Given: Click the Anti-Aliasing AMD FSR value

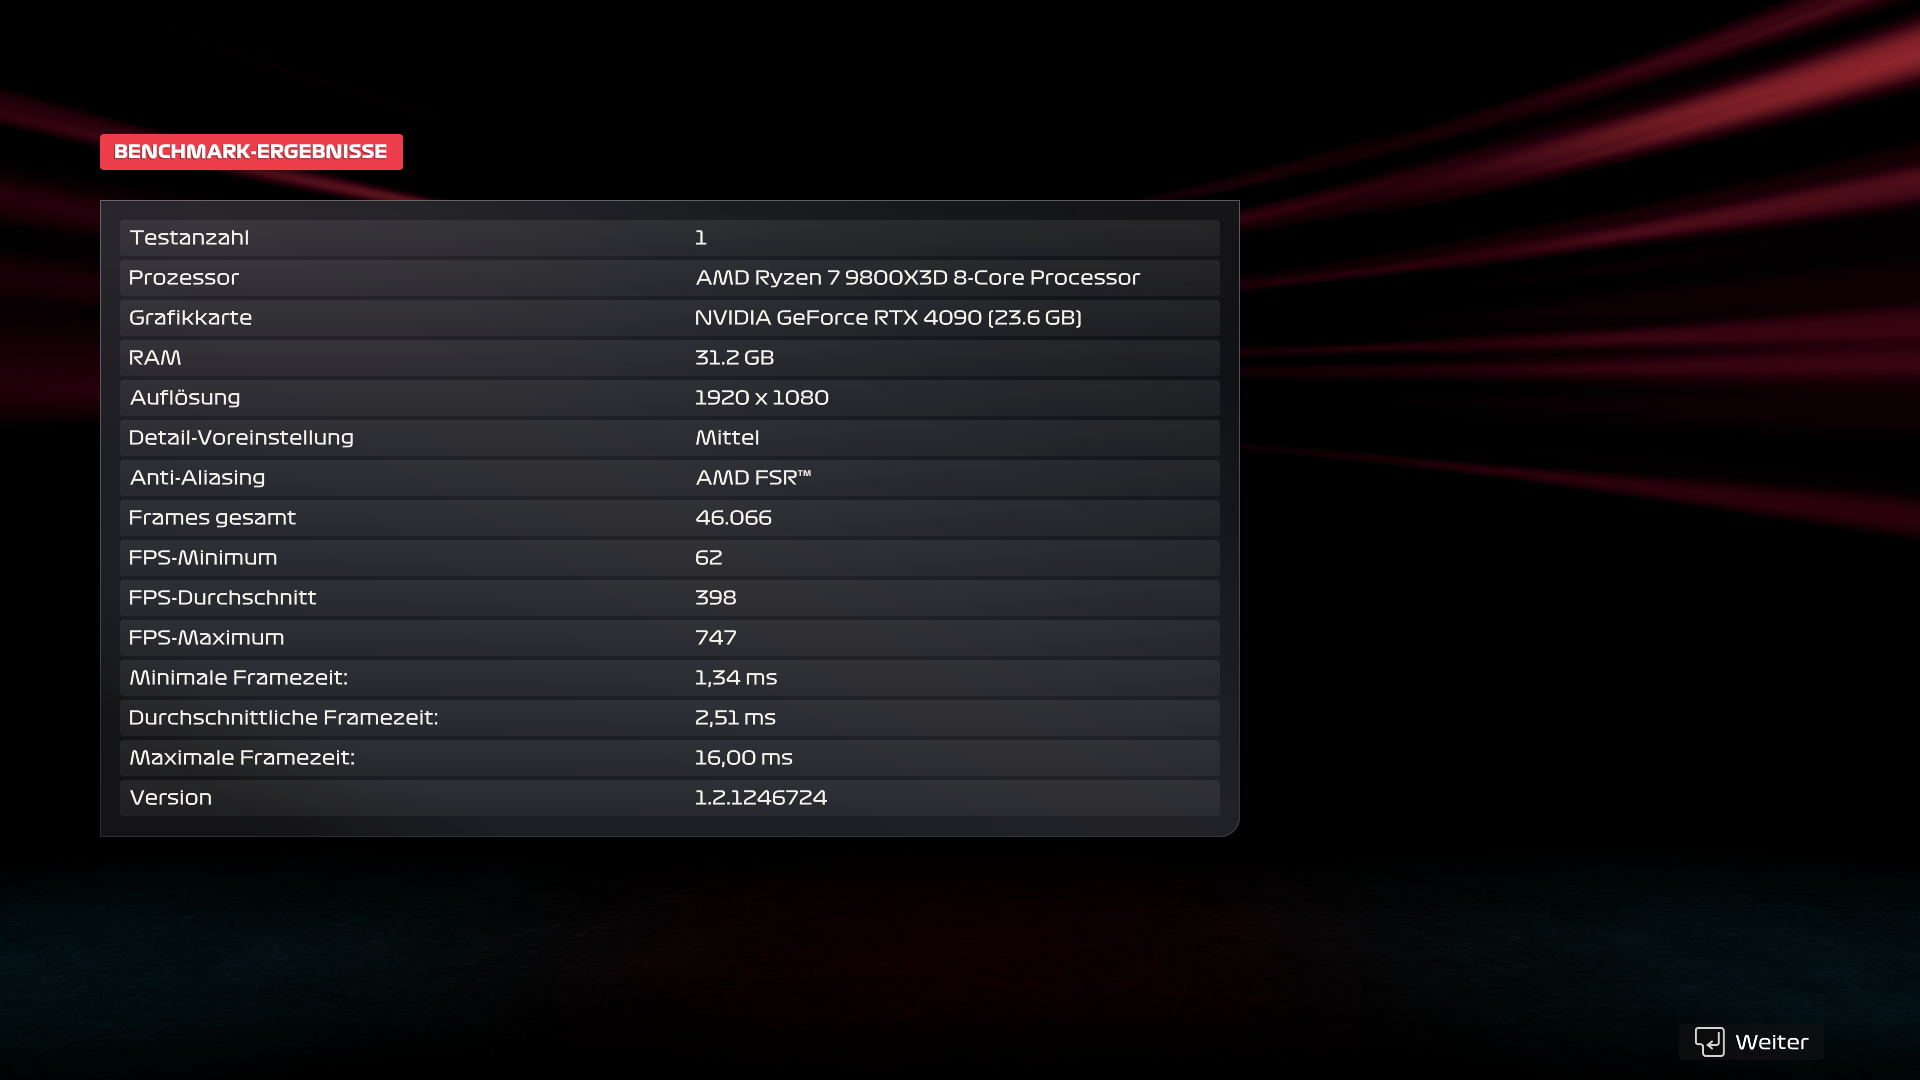Looking at the screenshot, I should pyautogui.click(x=753, y=478).
